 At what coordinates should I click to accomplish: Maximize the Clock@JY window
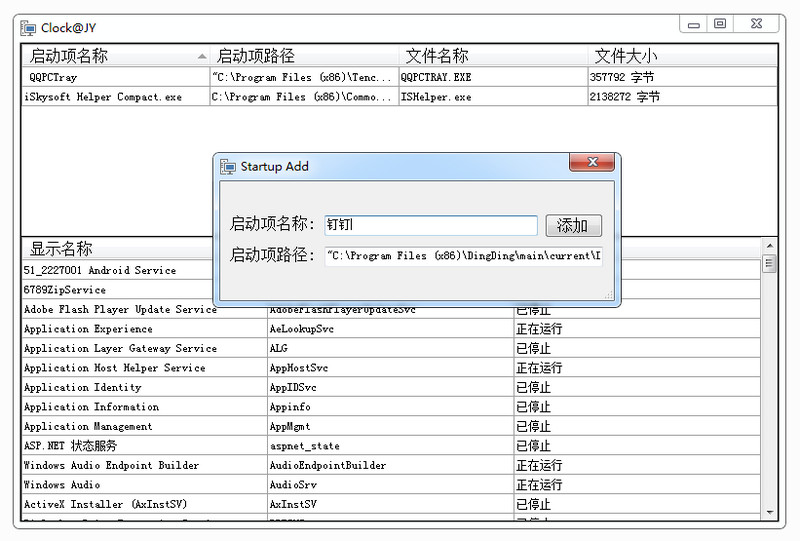[x=720, y=24]
